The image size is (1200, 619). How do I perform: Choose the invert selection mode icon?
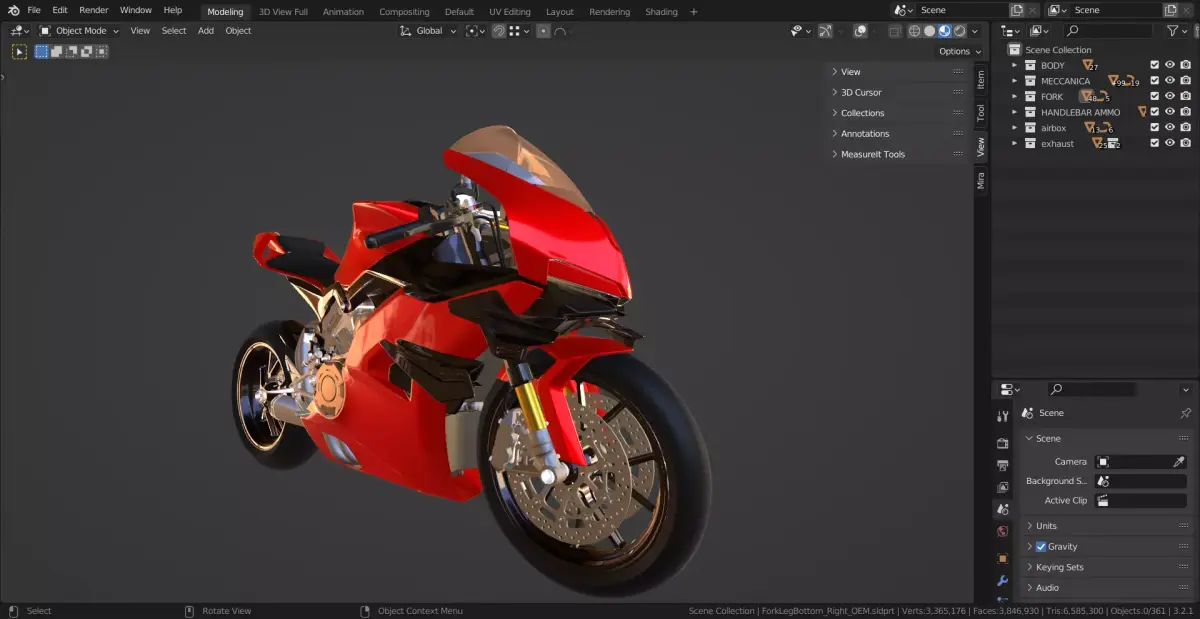tap(85, 51)
